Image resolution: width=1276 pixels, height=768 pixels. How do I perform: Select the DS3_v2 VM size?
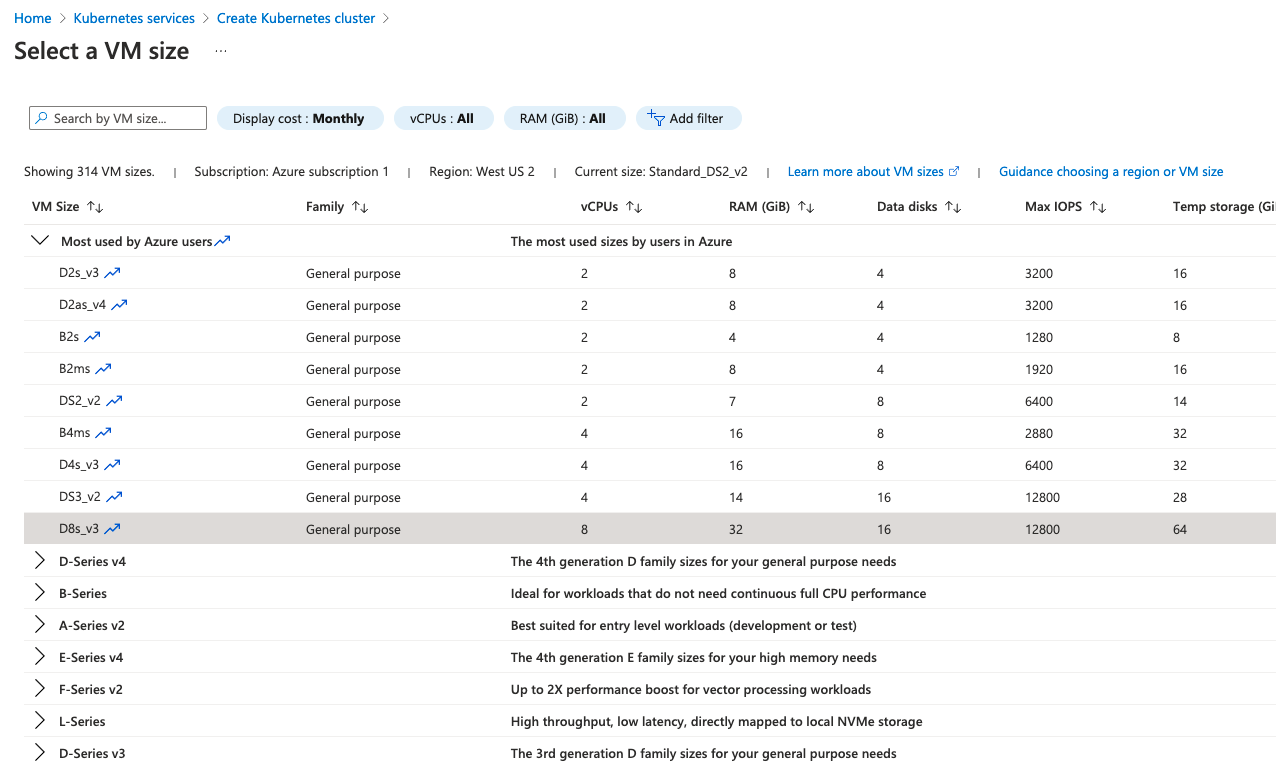tap(80, 497)
